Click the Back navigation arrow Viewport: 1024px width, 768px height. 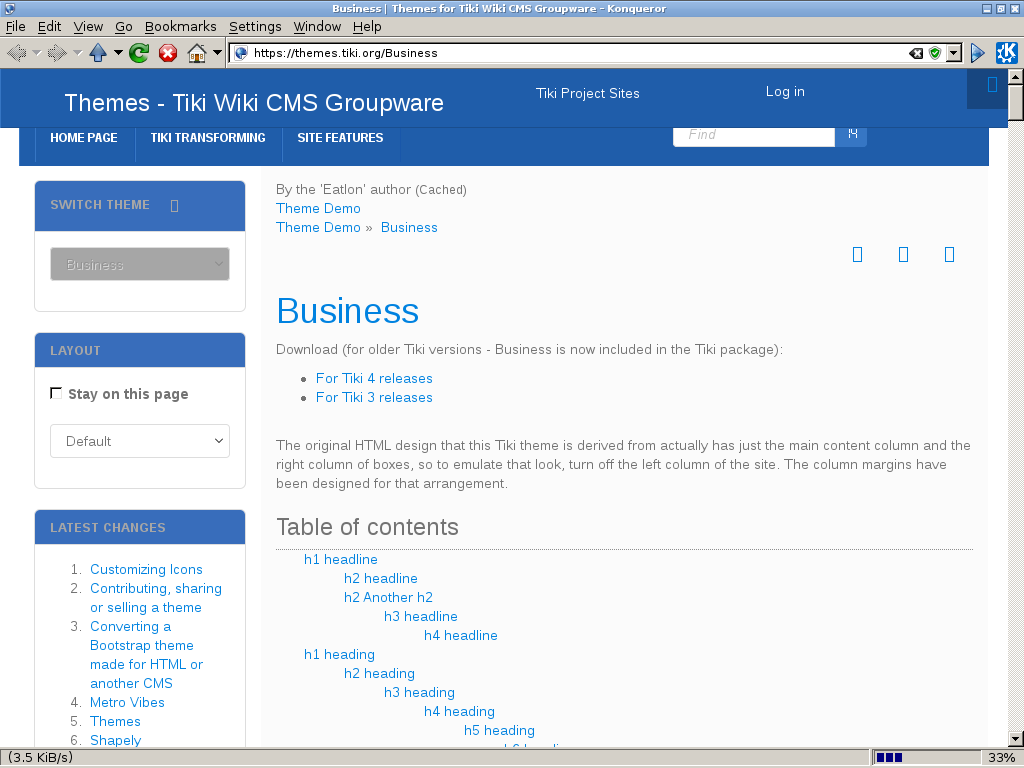(17, 53)
